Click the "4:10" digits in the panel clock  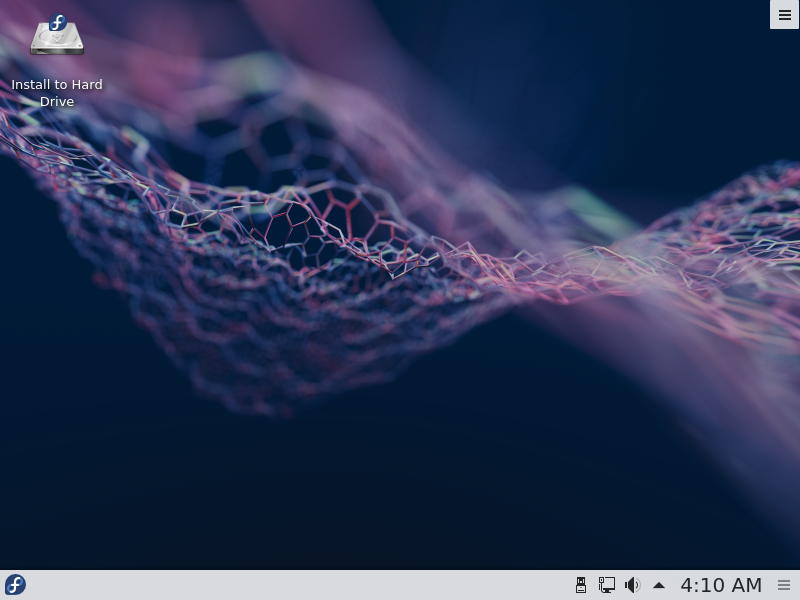[702, 585]
